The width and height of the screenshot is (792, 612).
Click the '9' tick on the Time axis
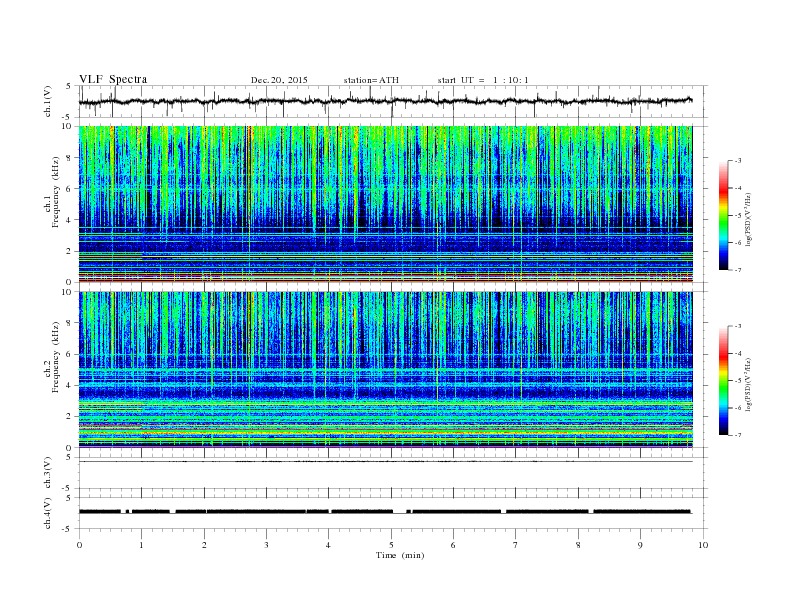click(640, 545)
